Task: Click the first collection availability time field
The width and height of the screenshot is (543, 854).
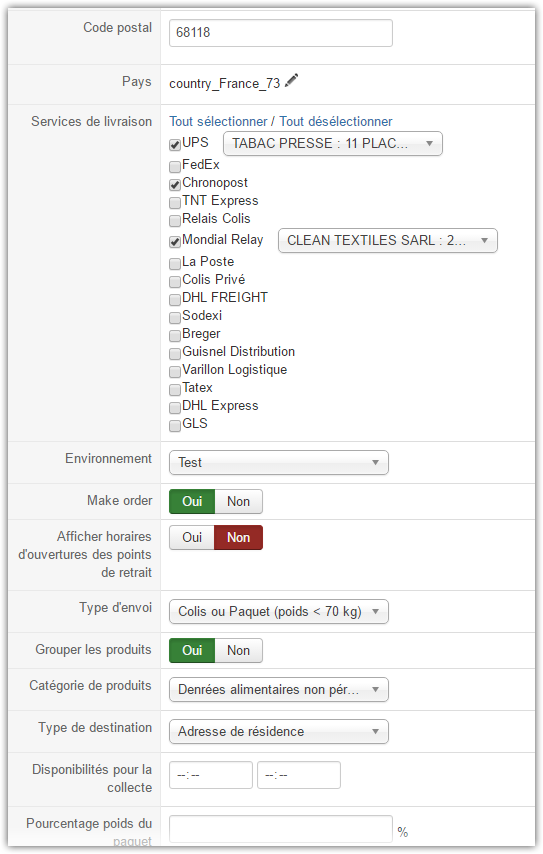Action: tap(211, 775)
